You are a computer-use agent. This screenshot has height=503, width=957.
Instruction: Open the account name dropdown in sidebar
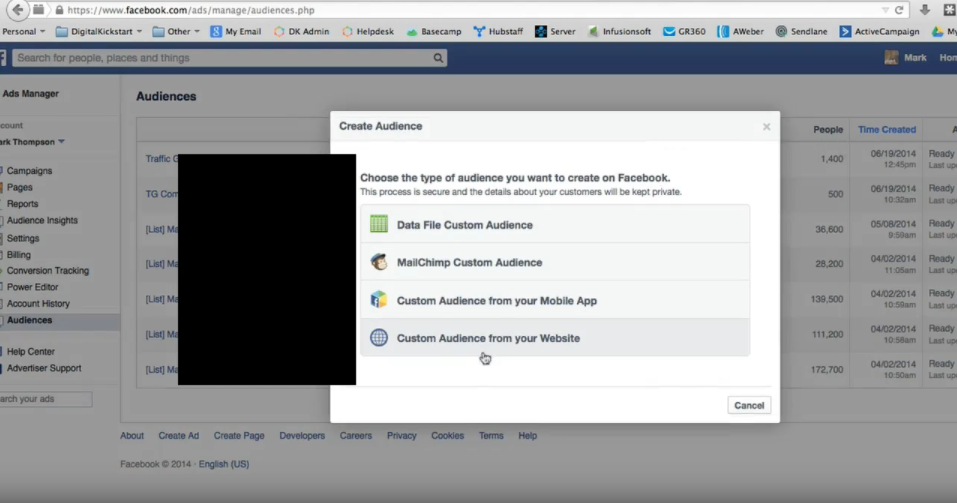tap(33, 142)
